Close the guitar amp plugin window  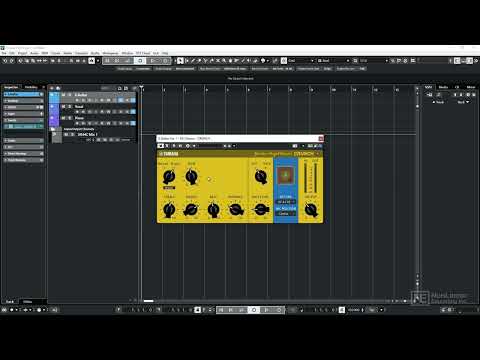[321, 138]
